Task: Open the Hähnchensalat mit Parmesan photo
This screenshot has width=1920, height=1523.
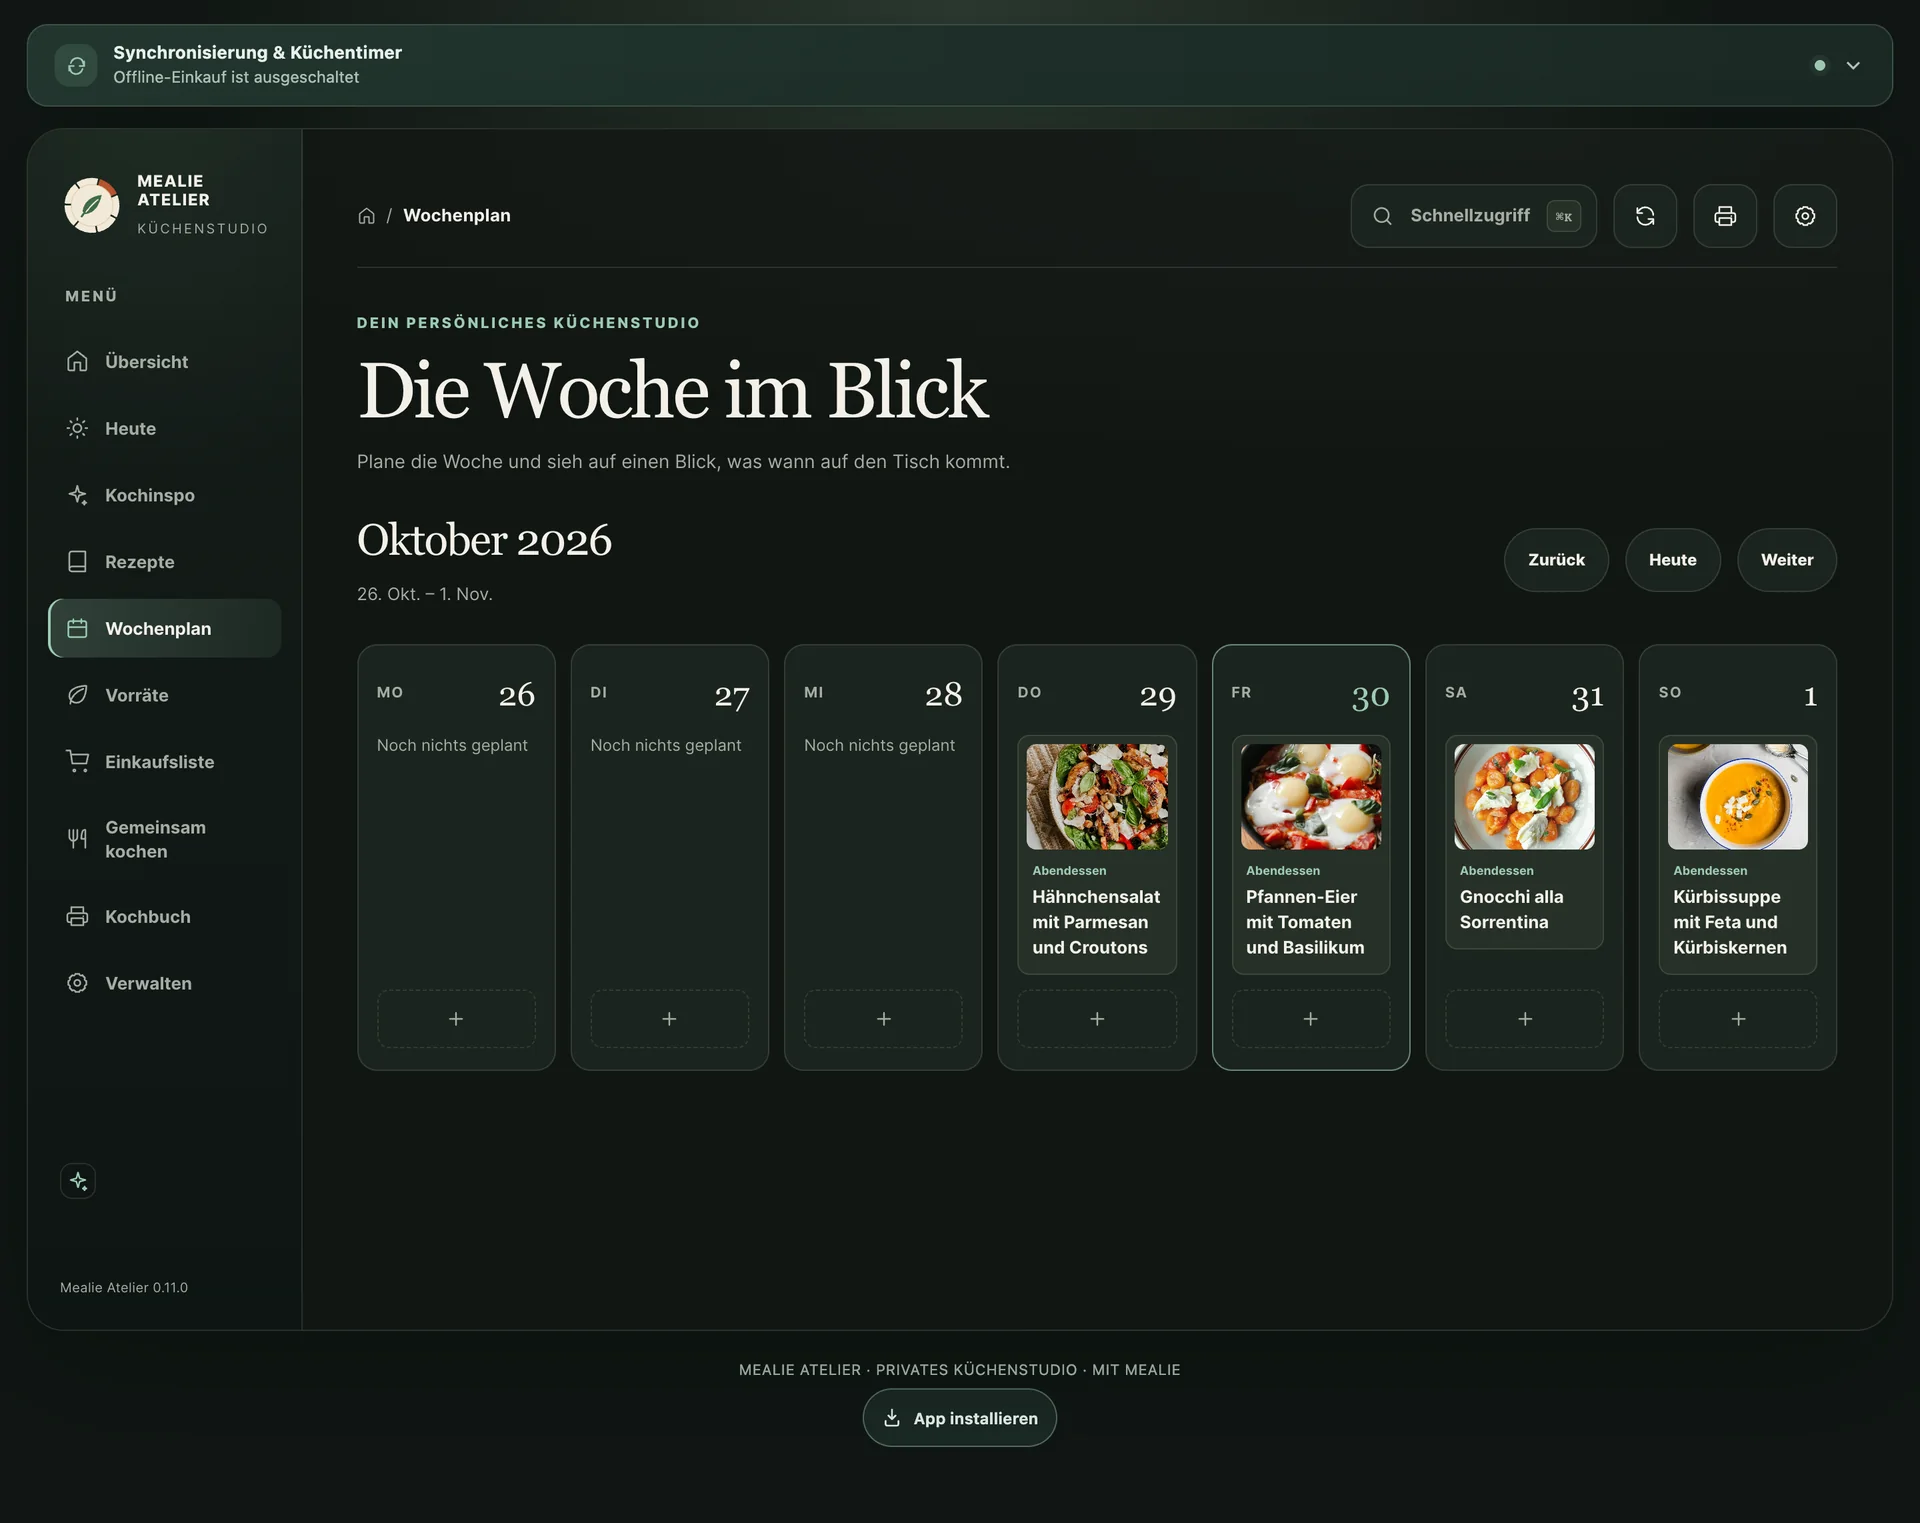Action: point(1097,797)
